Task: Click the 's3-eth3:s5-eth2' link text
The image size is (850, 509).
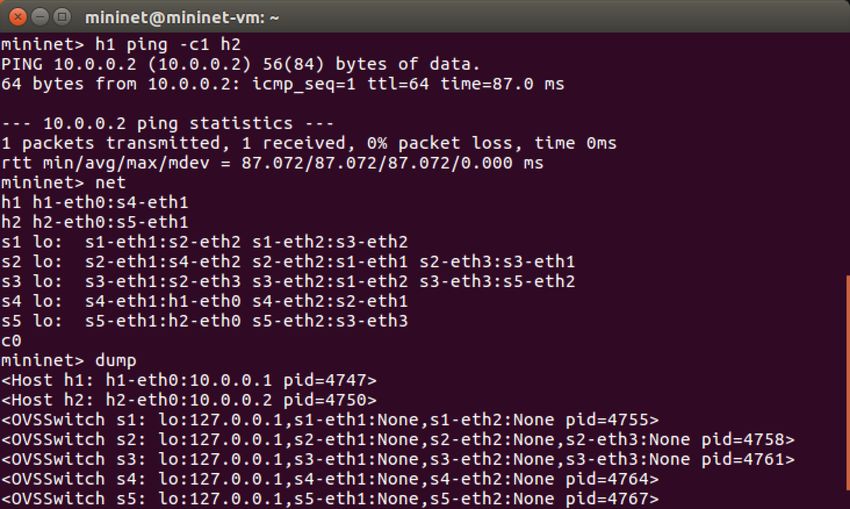Action: coord(497,281)
